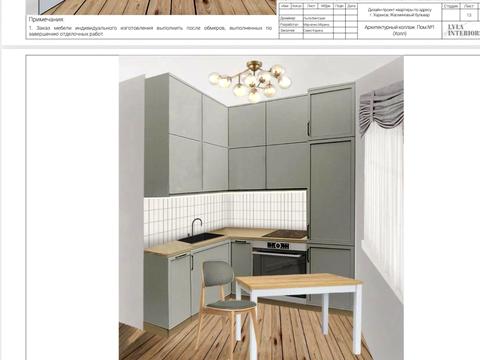Click the "Архитектурный коллаж Пом.№1" title cell
The image size is (480, 360).
[399, 30]
